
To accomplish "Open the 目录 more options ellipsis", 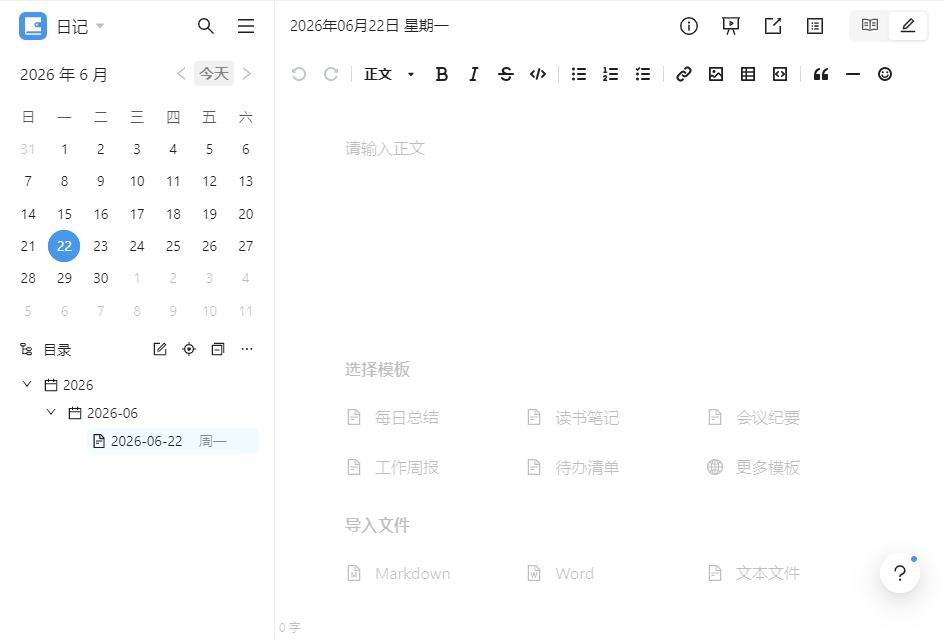I will (x=247, y=349).
